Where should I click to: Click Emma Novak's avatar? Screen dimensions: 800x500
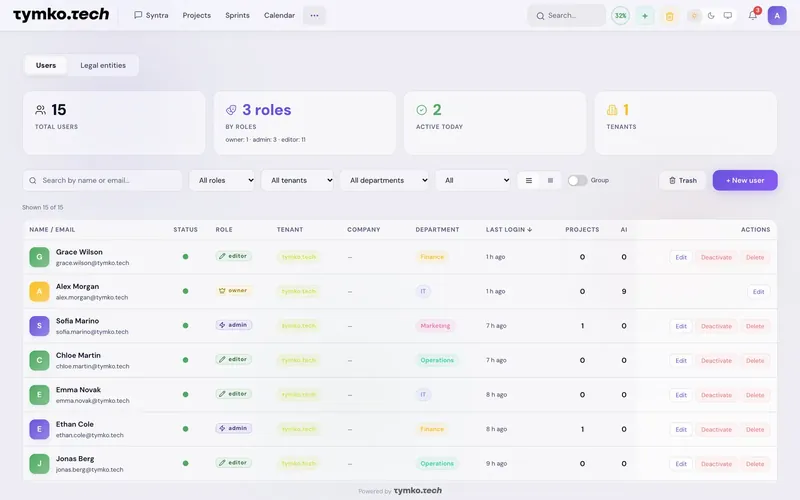(39, 394)
